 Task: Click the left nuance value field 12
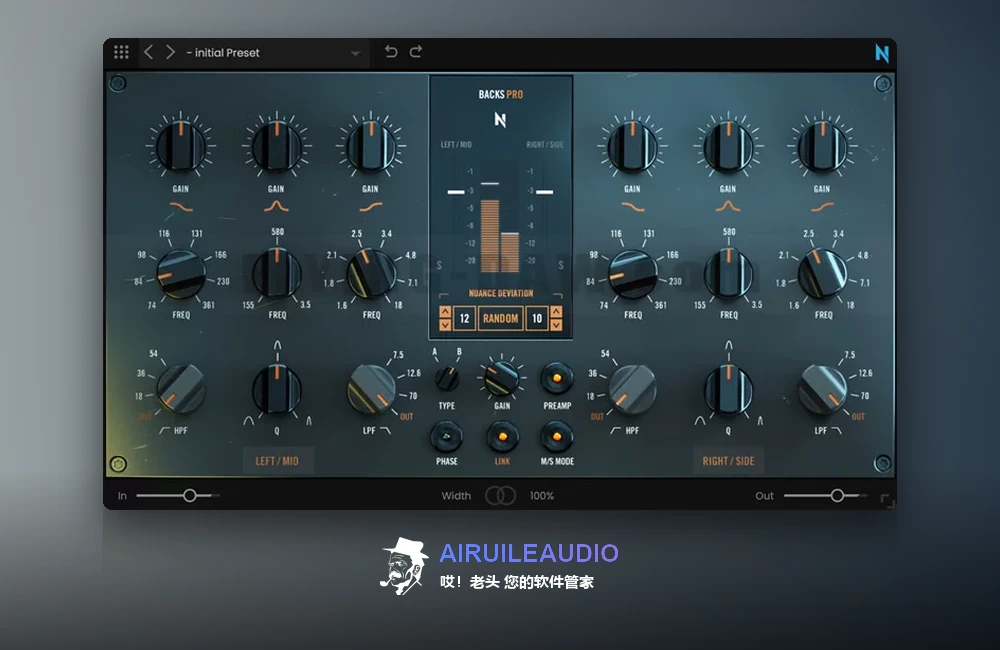tap(464, 318)
